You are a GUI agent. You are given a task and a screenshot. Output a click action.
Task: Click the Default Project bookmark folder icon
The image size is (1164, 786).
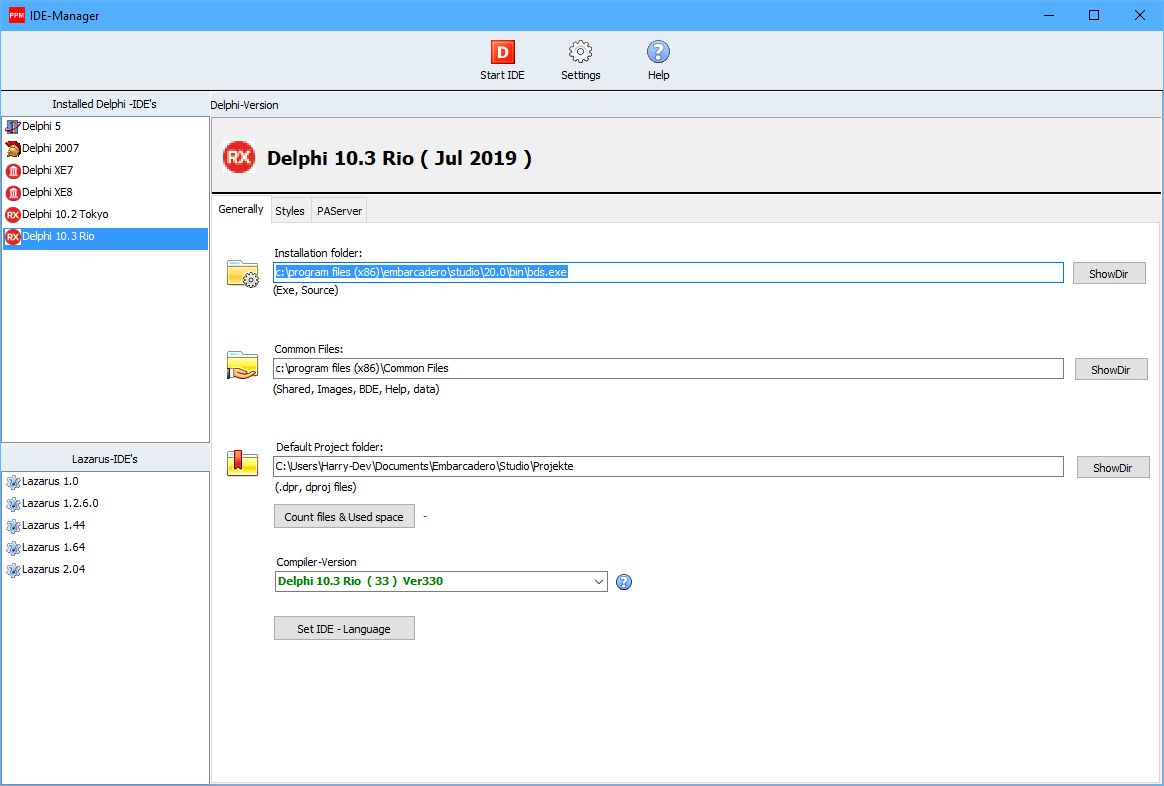242,463
